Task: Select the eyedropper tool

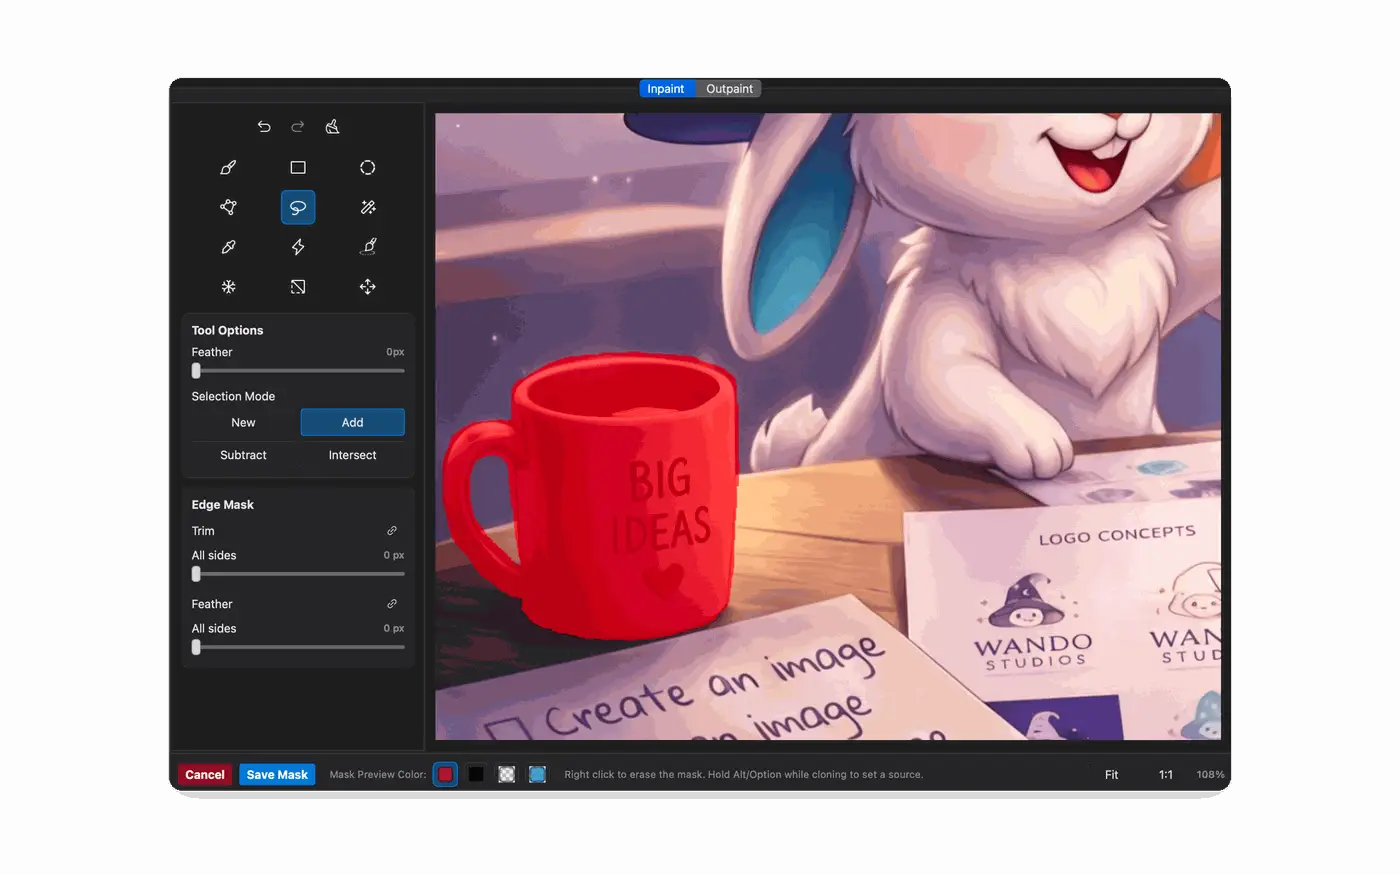Action: pos(228,247)
